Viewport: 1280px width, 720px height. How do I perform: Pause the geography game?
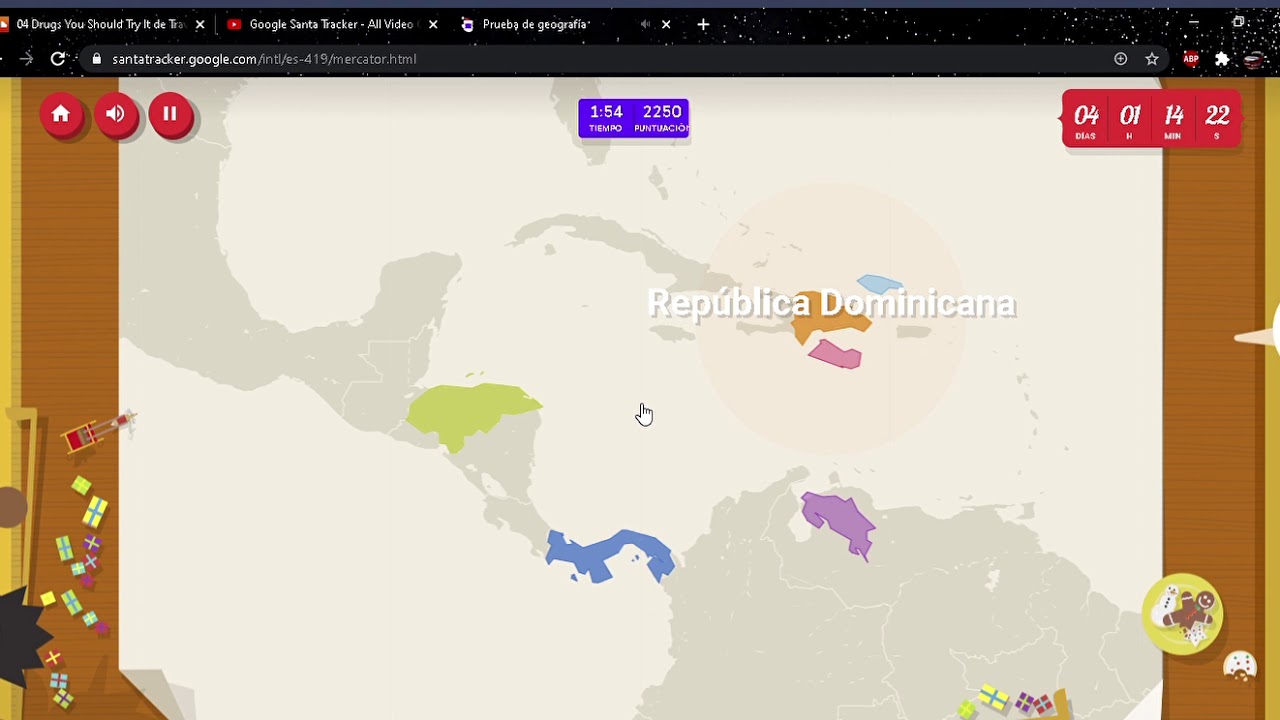coord(170,114)
